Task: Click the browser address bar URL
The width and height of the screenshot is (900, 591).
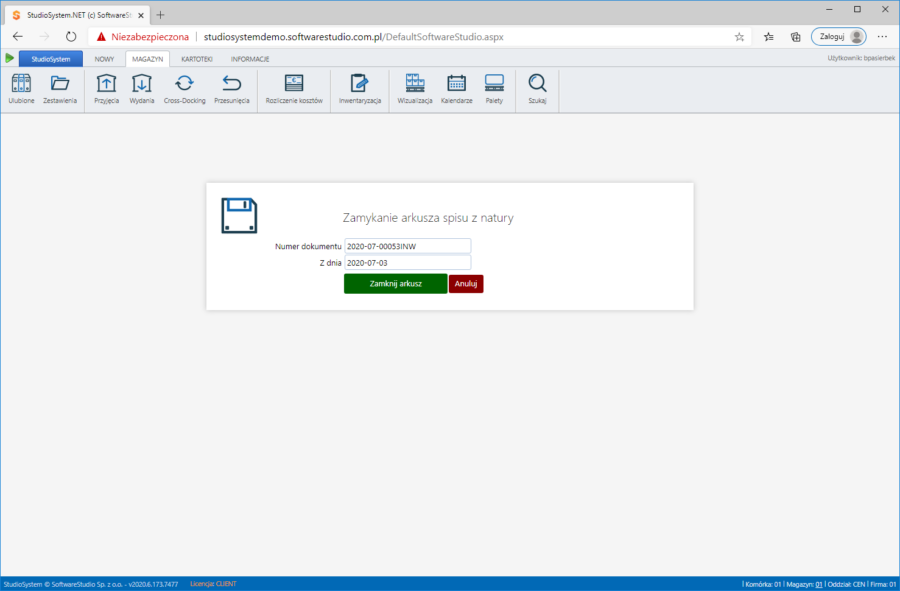Action: point(354,37)
